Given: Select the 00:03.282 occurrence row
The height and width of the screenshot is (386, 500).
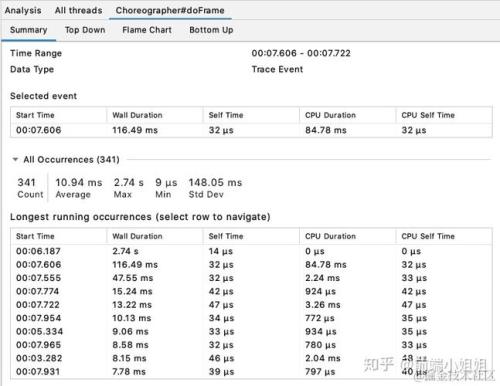Looking at the screenshot, I should tap(251, 358).
